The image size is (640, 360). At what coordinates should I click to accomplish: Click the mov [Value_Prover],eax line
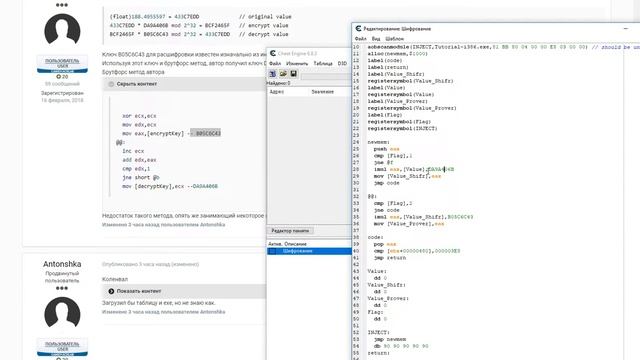pyautogui.click(x=409, y=224)
